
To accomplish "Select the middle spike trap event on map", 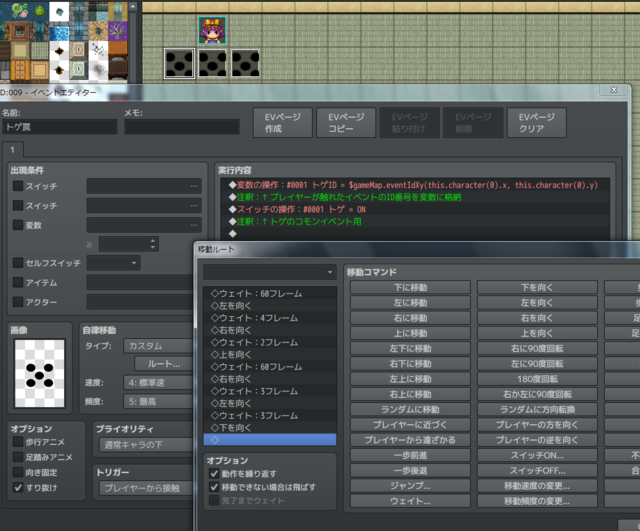I will (x=212, y=63).
